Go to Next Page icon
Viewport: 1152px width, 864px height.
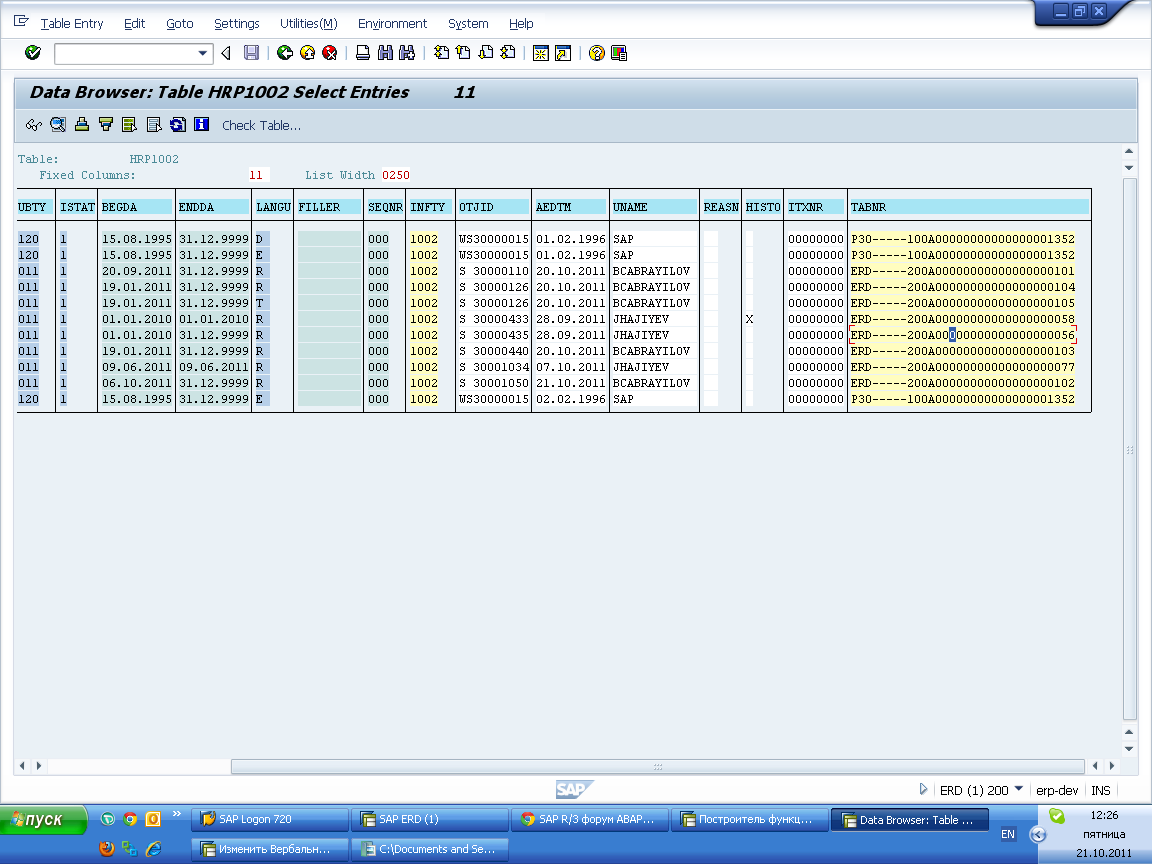486,53
